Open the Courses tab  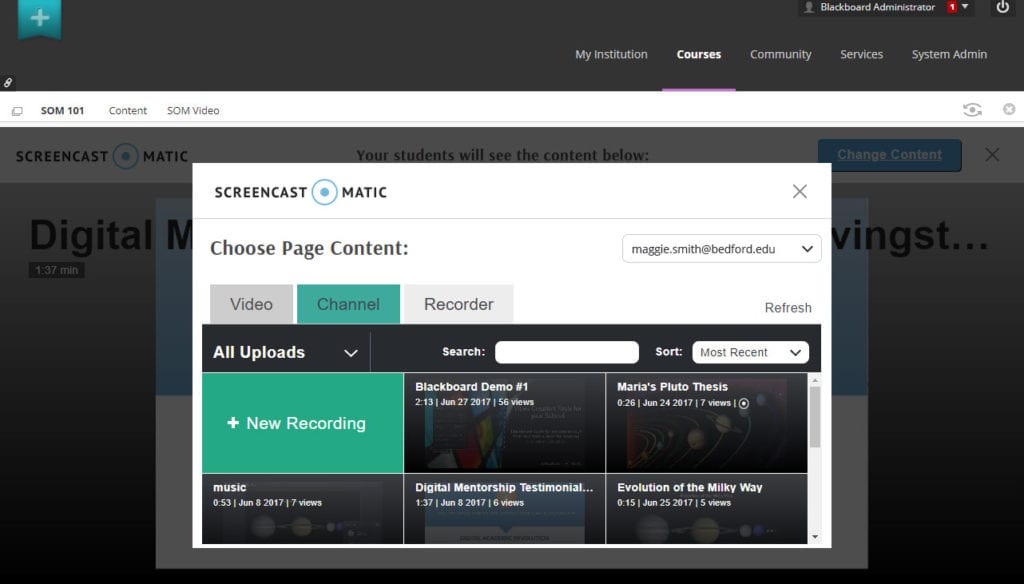click(699, 54)
